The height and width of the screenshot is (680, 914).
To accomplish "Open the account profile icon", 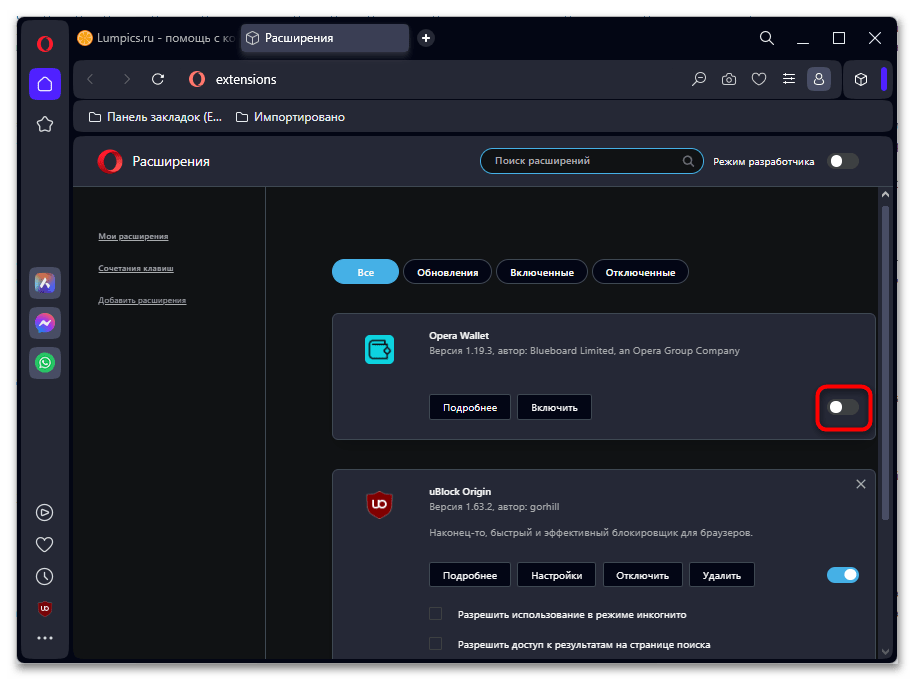I will coord(818,79).
